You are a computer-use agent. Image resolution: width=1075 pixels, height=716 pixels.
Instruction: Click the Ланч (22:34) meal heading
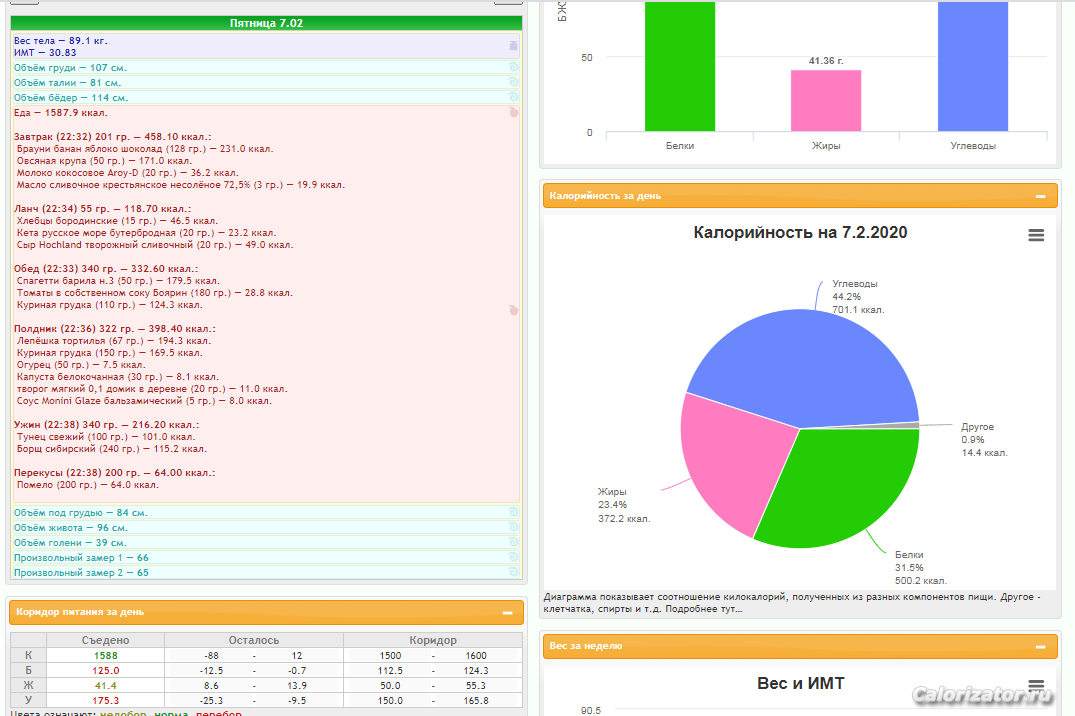[x=102, y=208]
